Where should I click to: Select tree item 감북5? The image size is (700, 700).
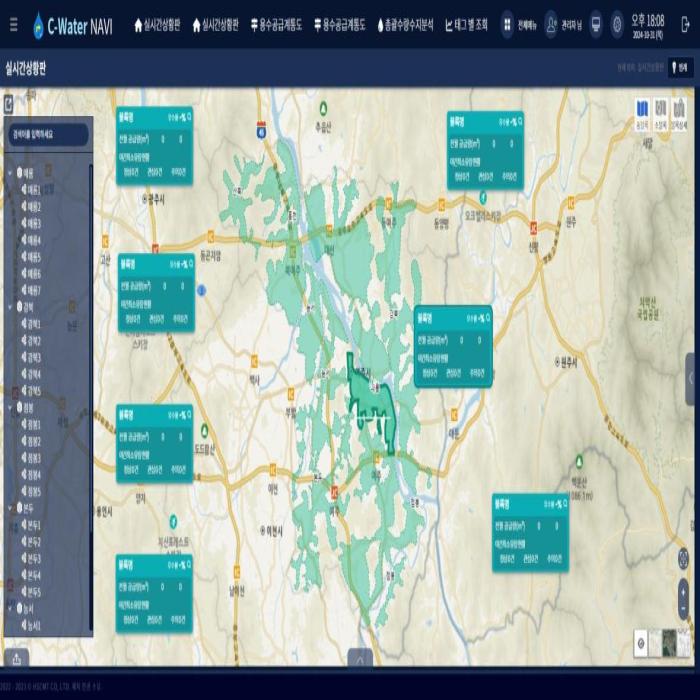point(31,391)
